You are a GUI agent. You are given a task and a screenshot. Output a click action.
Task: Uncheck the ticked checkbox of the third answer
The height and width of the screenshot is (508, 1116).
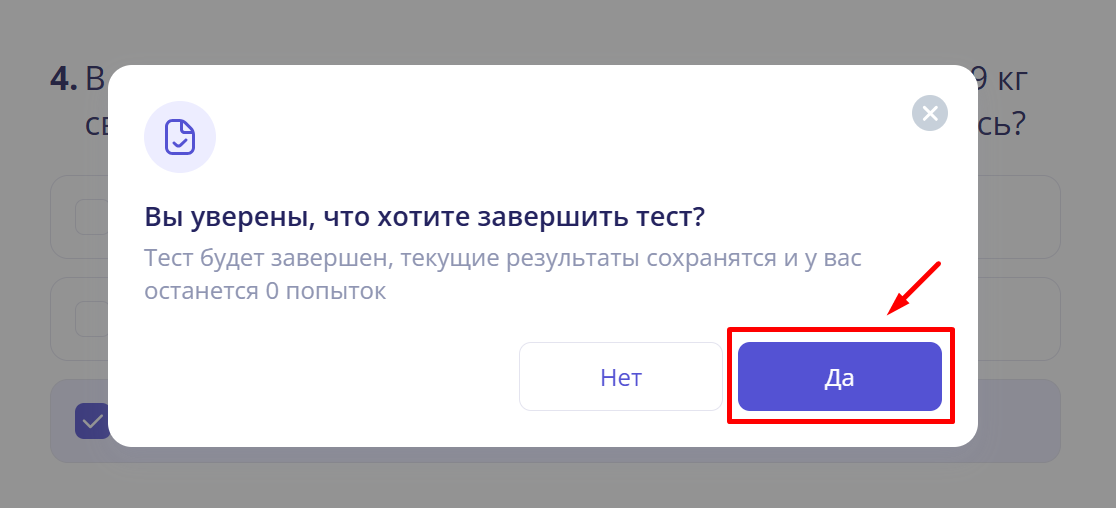92,421
